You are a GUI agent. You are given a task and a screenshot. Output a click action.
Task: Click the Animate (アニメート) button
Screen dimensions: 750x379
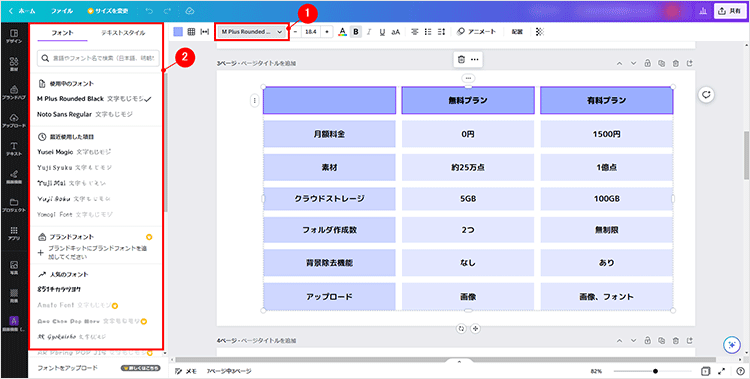(476, 32)
